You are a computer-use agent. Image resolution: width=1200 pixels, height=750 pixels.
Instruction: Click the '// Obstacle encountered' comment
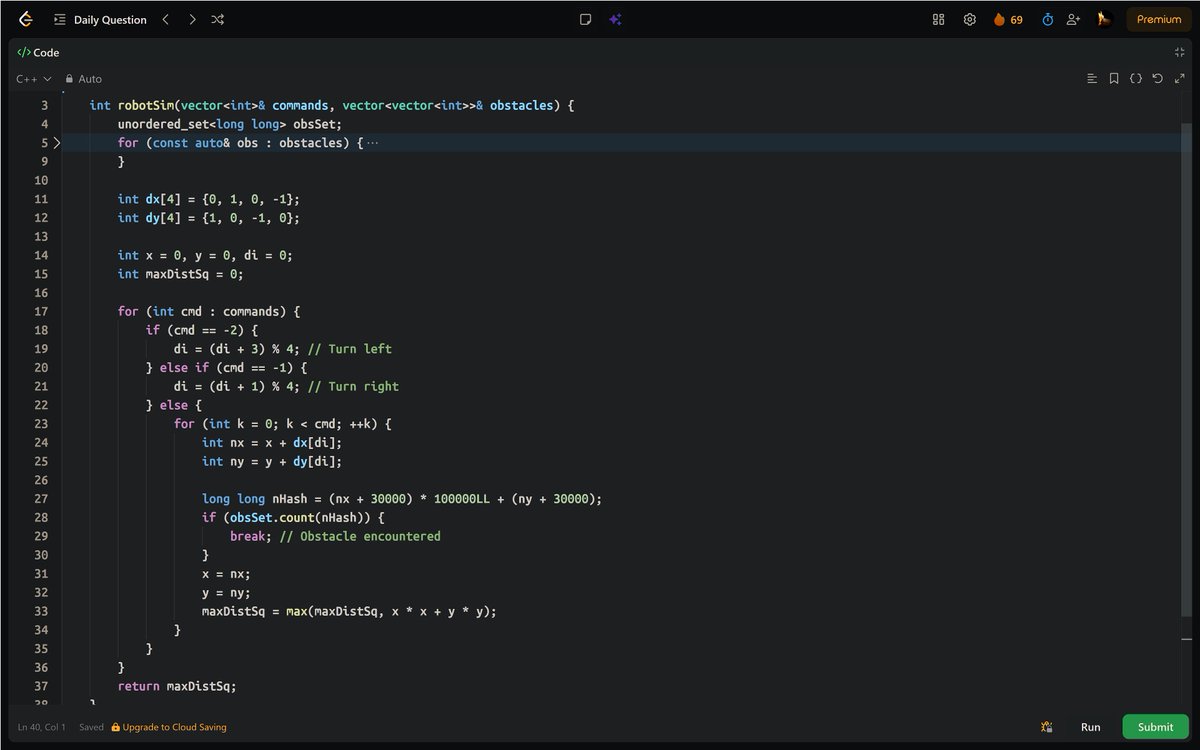[360, 536]
